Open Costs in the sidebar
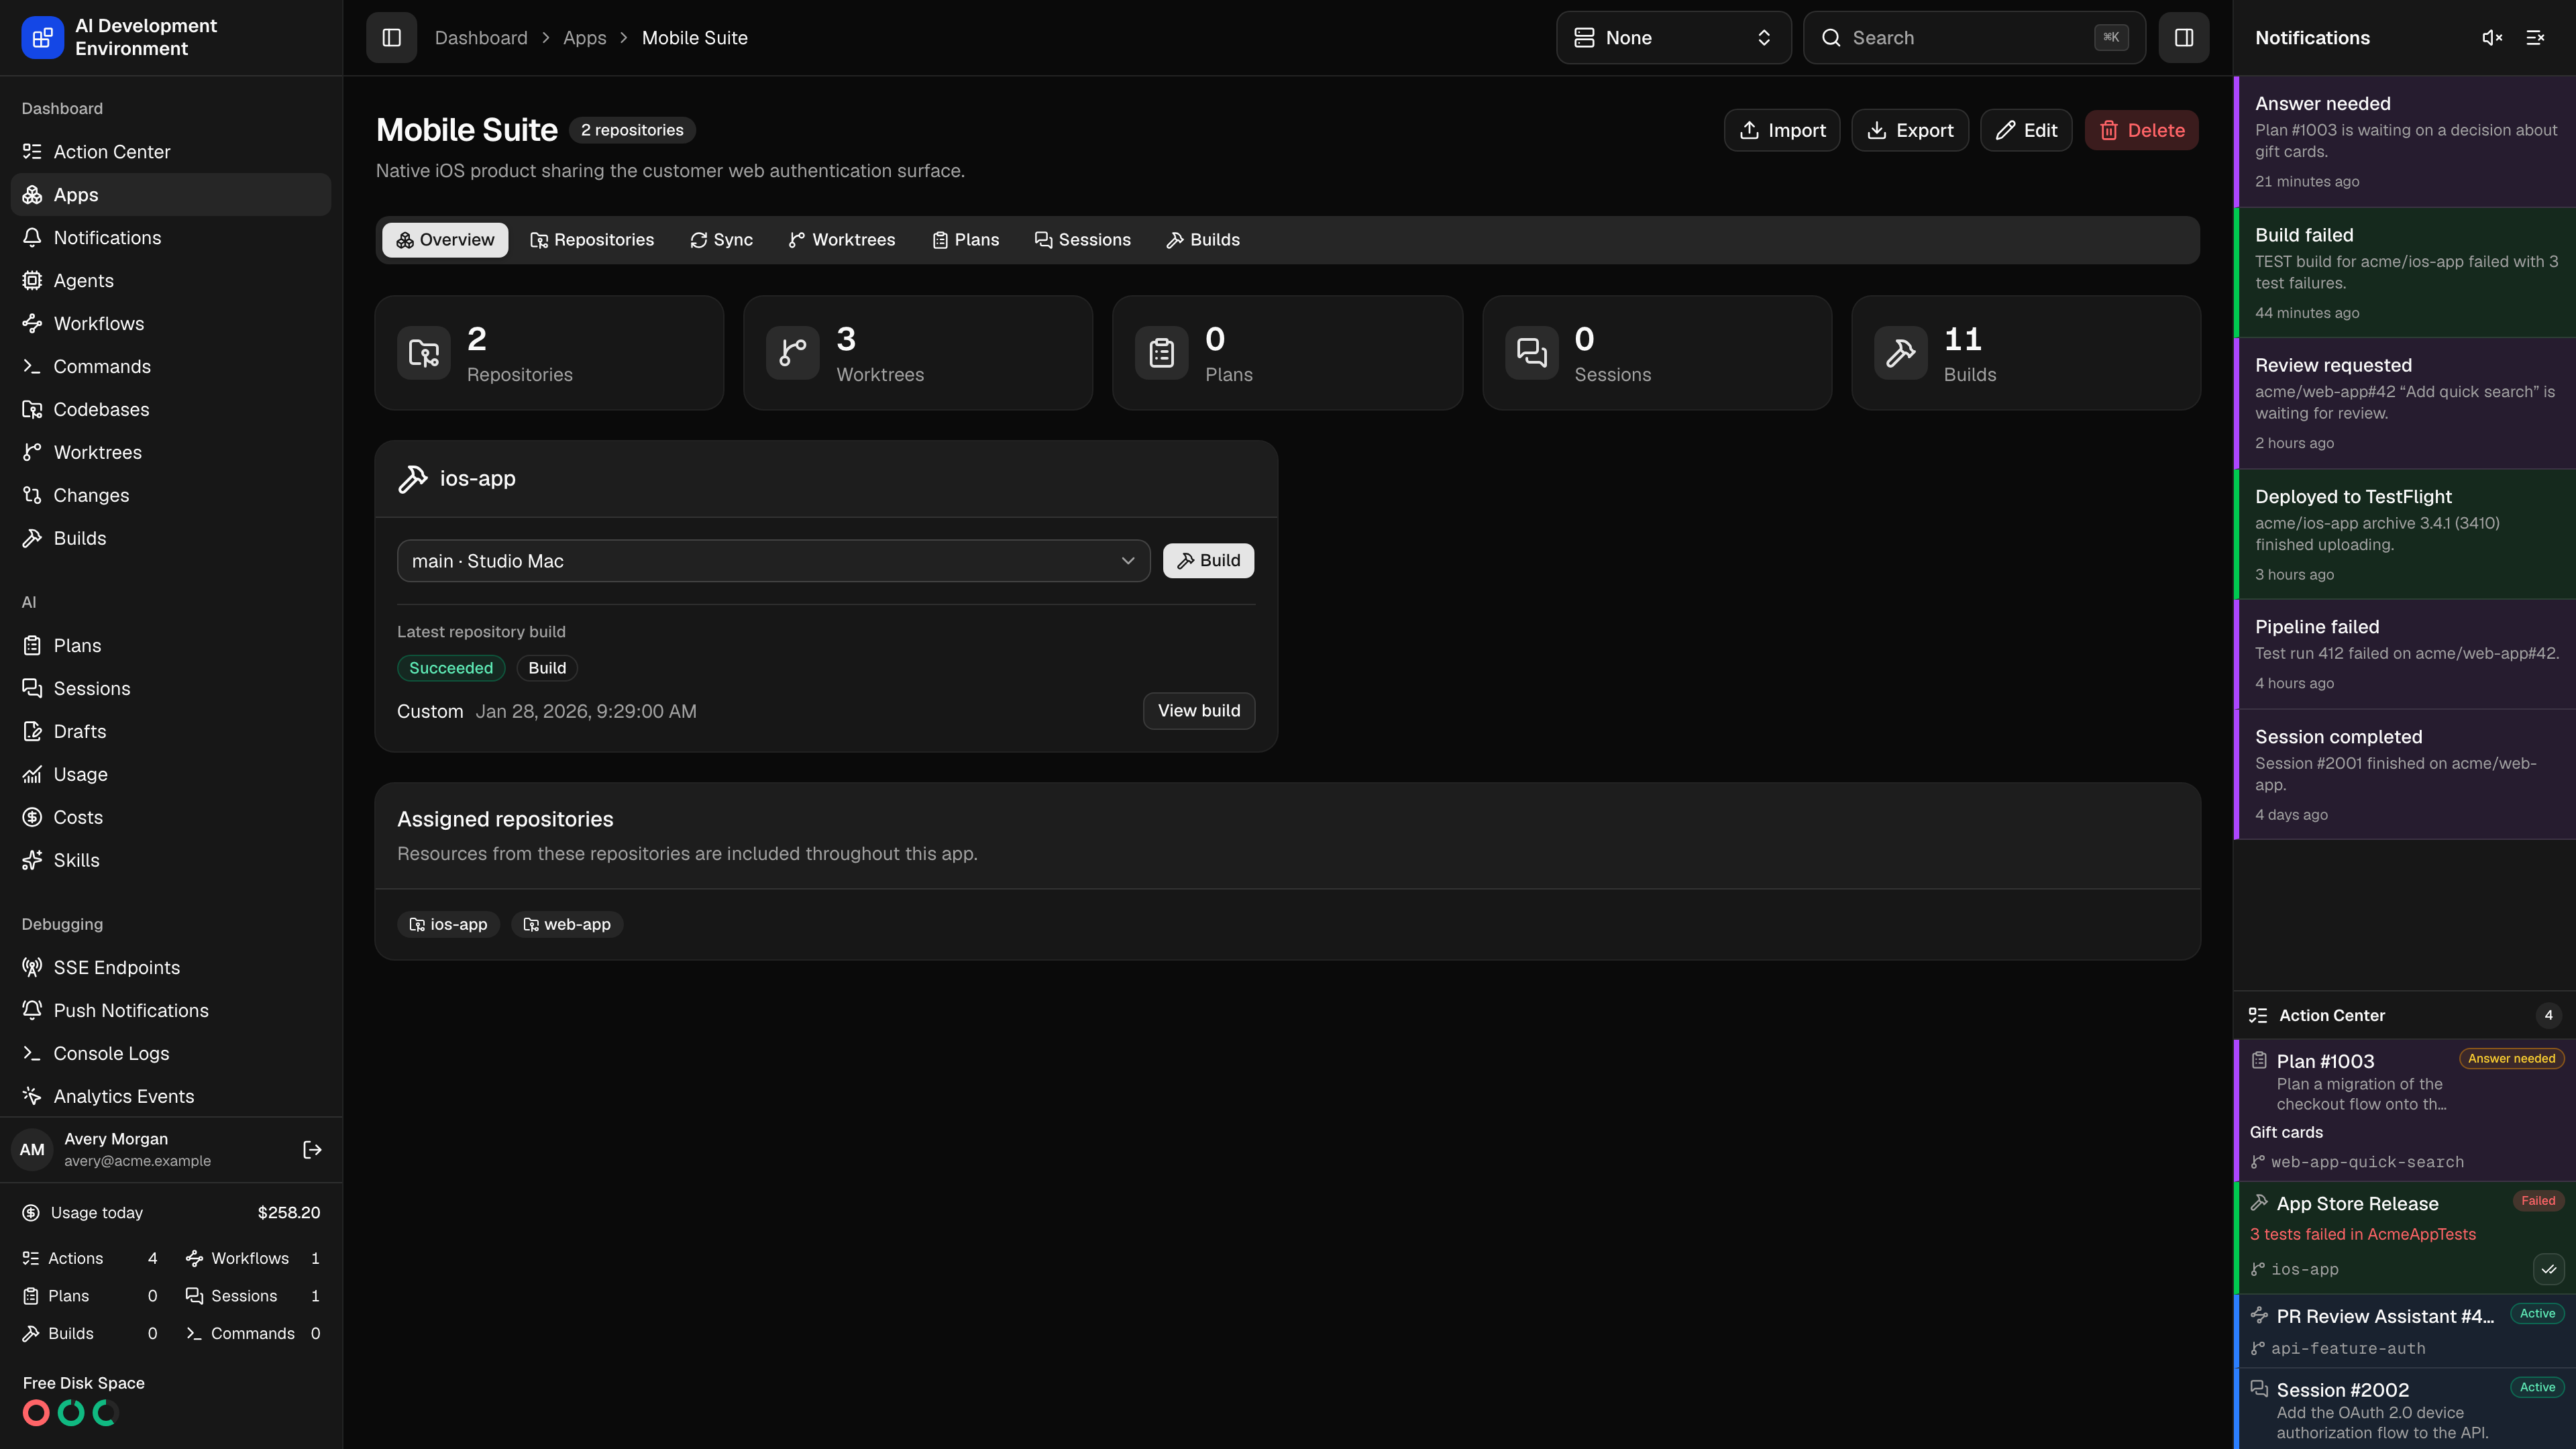Viewport: 2576px width, 1449px height. click(x=171, y=818)
